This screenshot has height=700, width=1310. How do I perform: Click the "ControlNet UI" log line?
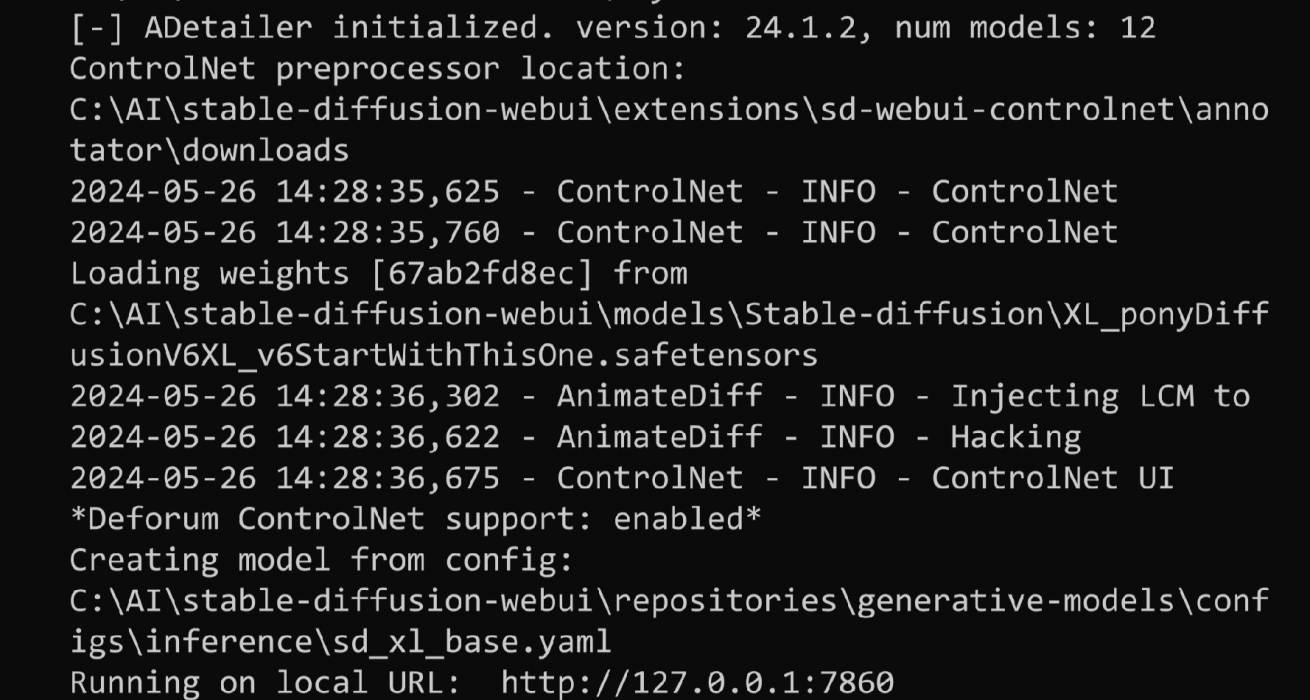coord(621,478)
